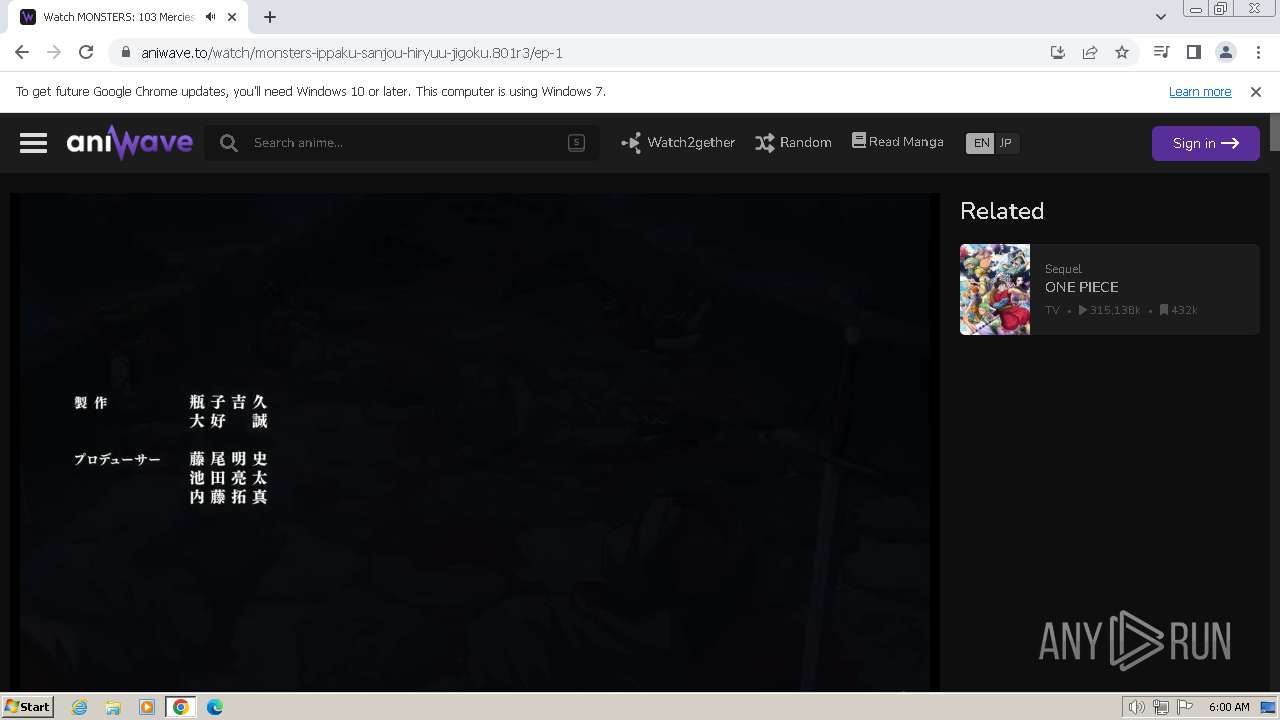Viewport: 1280px width, 720px height.
Task: Click the address bar URL
Action: tap(352, 53)
